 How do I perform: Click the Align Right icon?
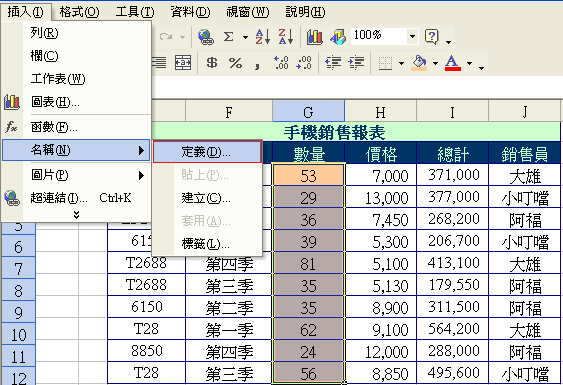159,62
